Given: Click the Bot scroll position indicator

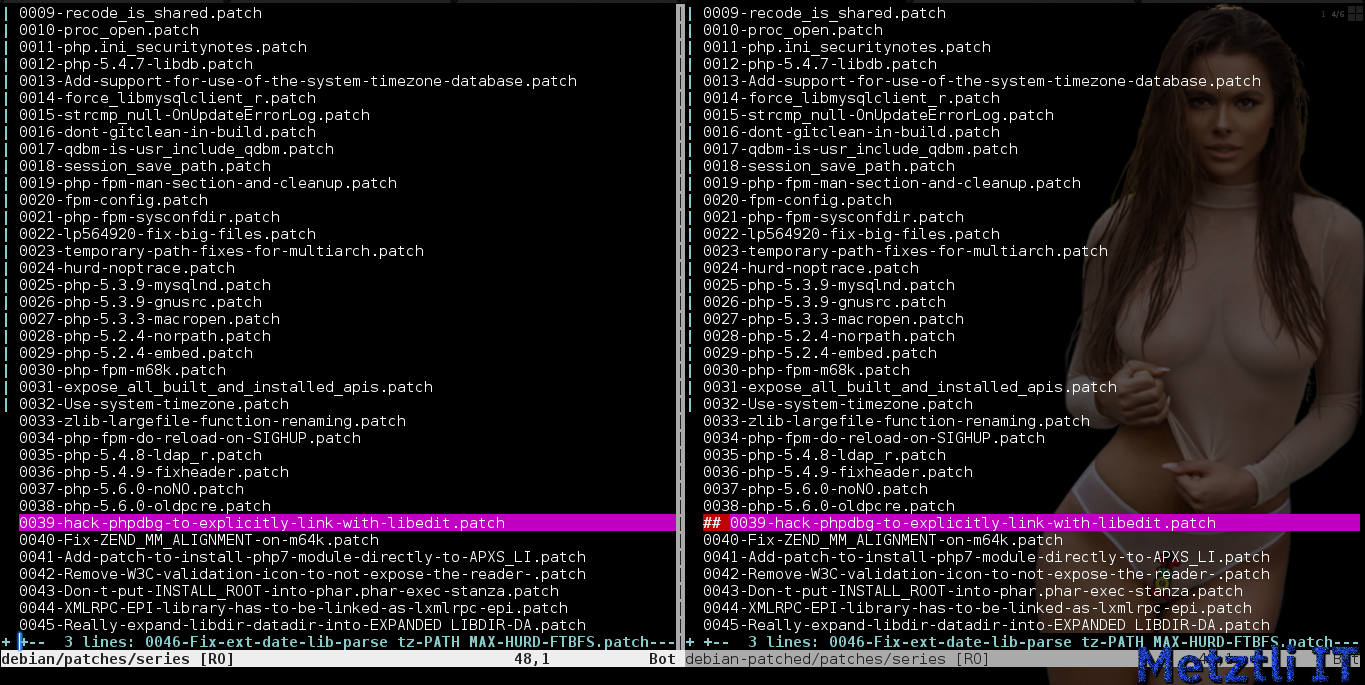Looking at the screenshot, I should [662, 659].
